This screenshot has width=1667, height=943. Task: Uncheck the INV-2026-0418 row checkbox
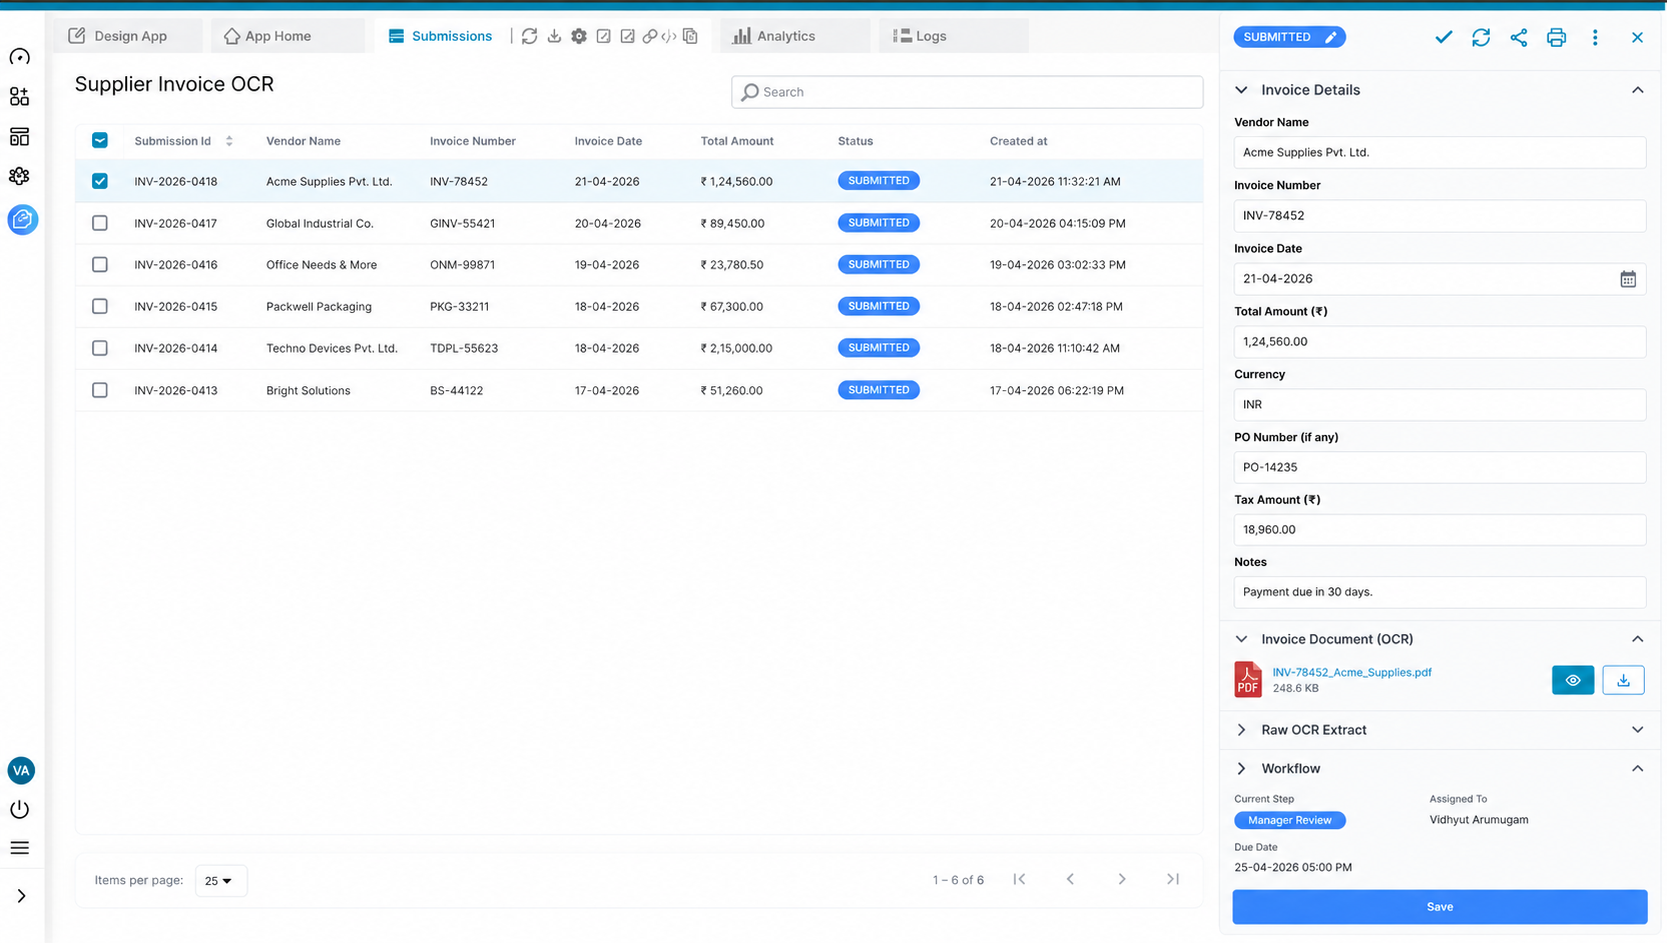(x=100, y=181)
